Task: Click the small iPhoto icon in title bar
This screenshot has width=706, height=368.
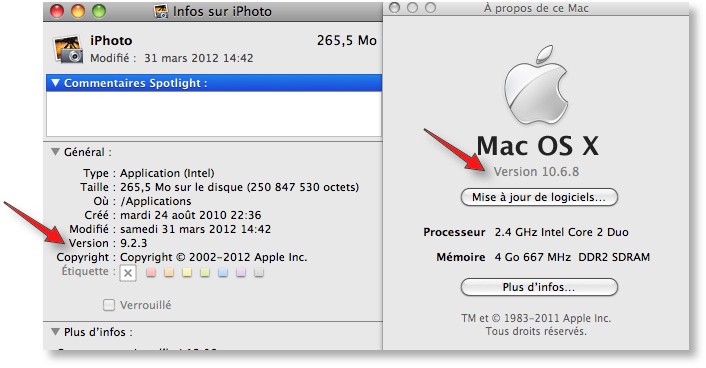Action: (x=161, y=11)
